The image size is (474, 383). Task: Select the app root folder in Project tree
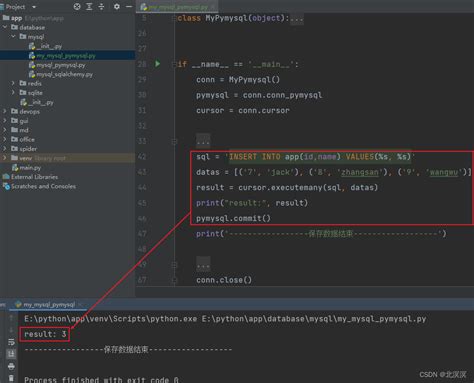pyautogui.click(x=16, y=18)
